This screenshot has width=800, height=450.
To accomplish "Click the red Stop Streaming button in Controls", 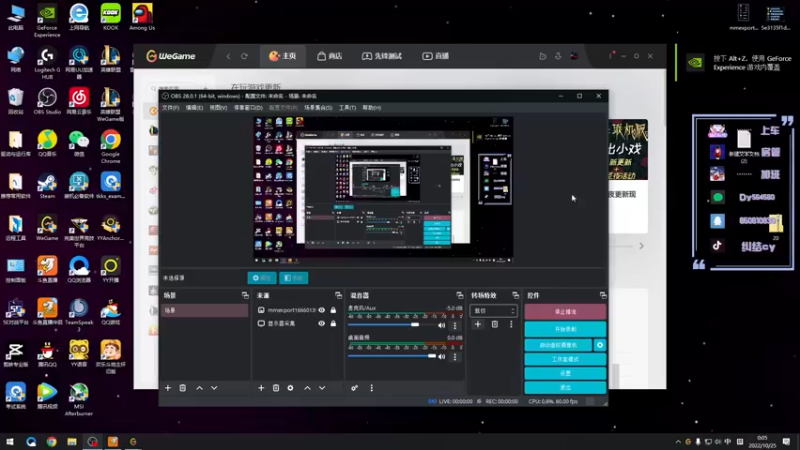I will click(x=565, y=312).
